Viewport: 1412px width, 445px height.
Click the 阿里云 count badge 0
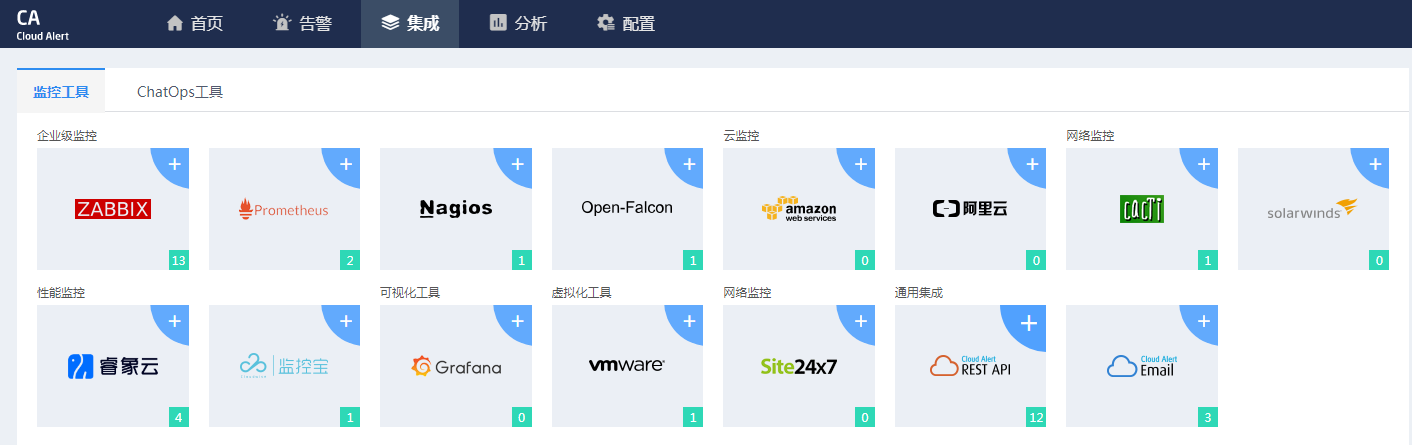click(1036, 261)
